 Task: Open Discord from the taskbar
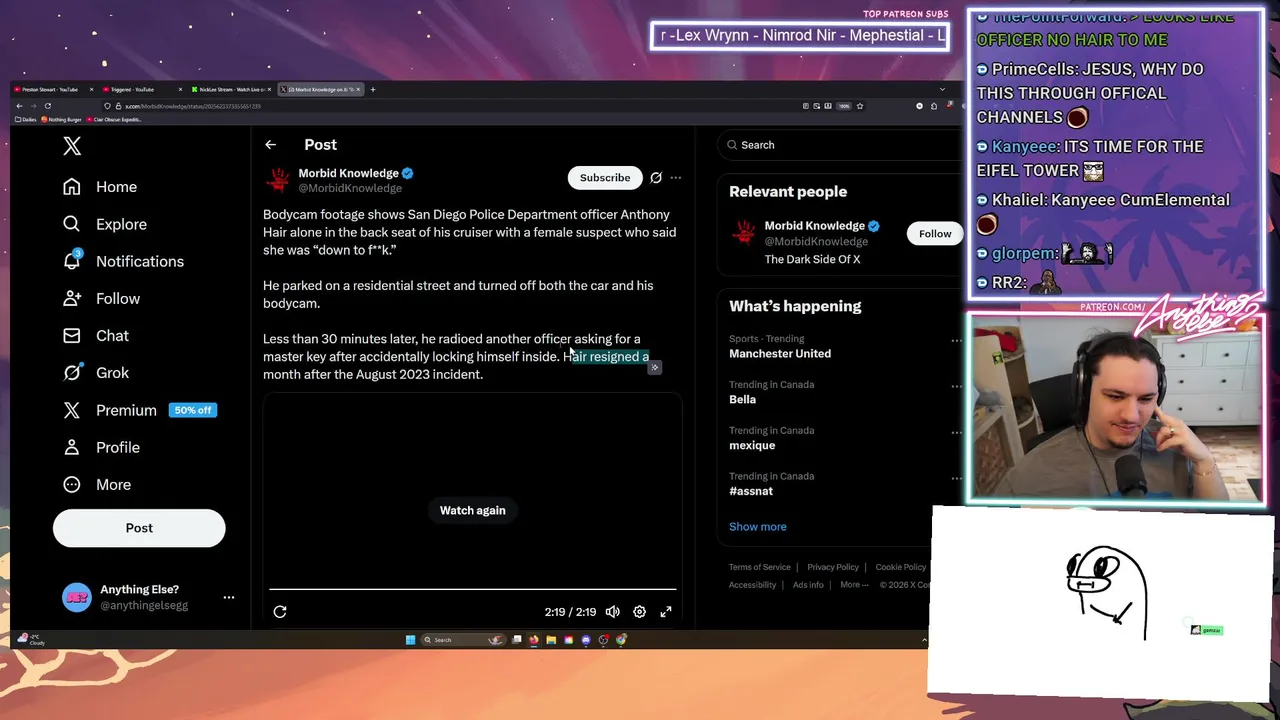coord(586,640)
